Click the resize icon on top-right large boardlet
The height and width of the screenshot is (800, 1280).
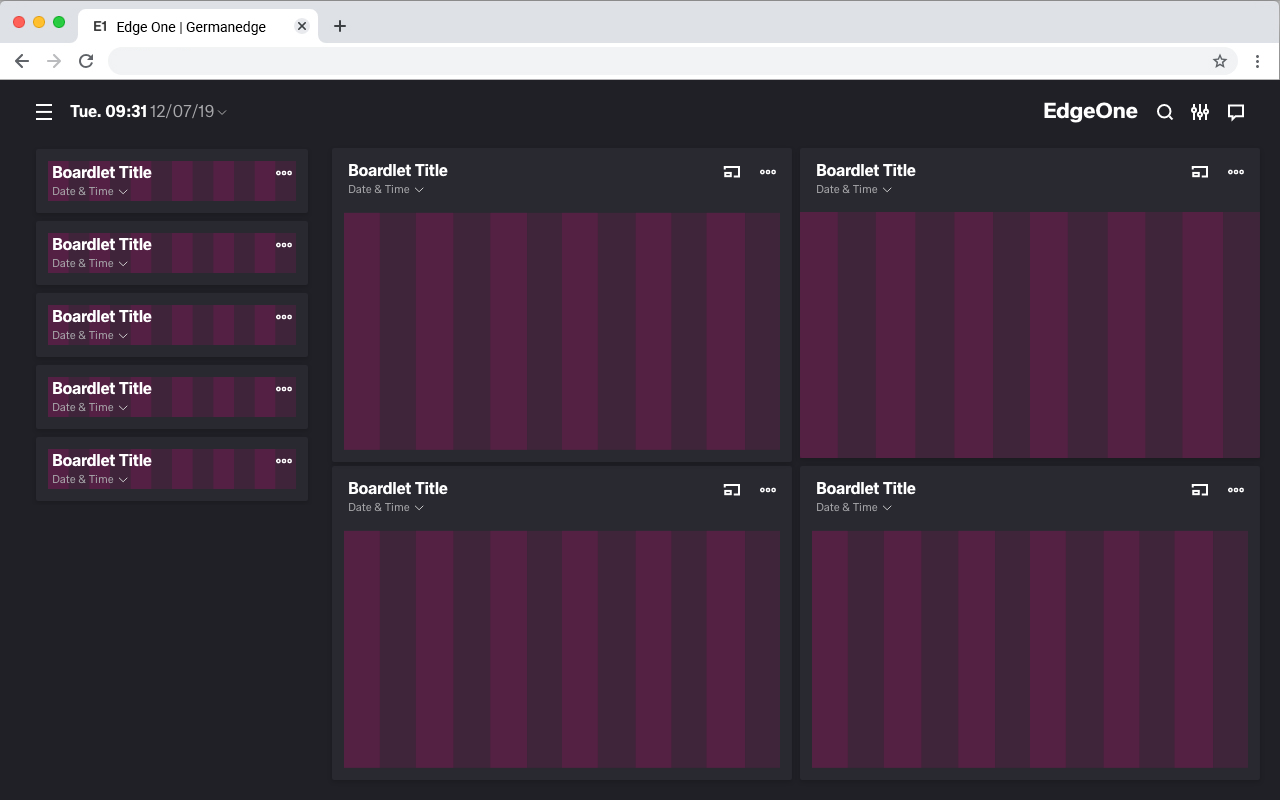pyautogui.click(x=1200, y=172)
